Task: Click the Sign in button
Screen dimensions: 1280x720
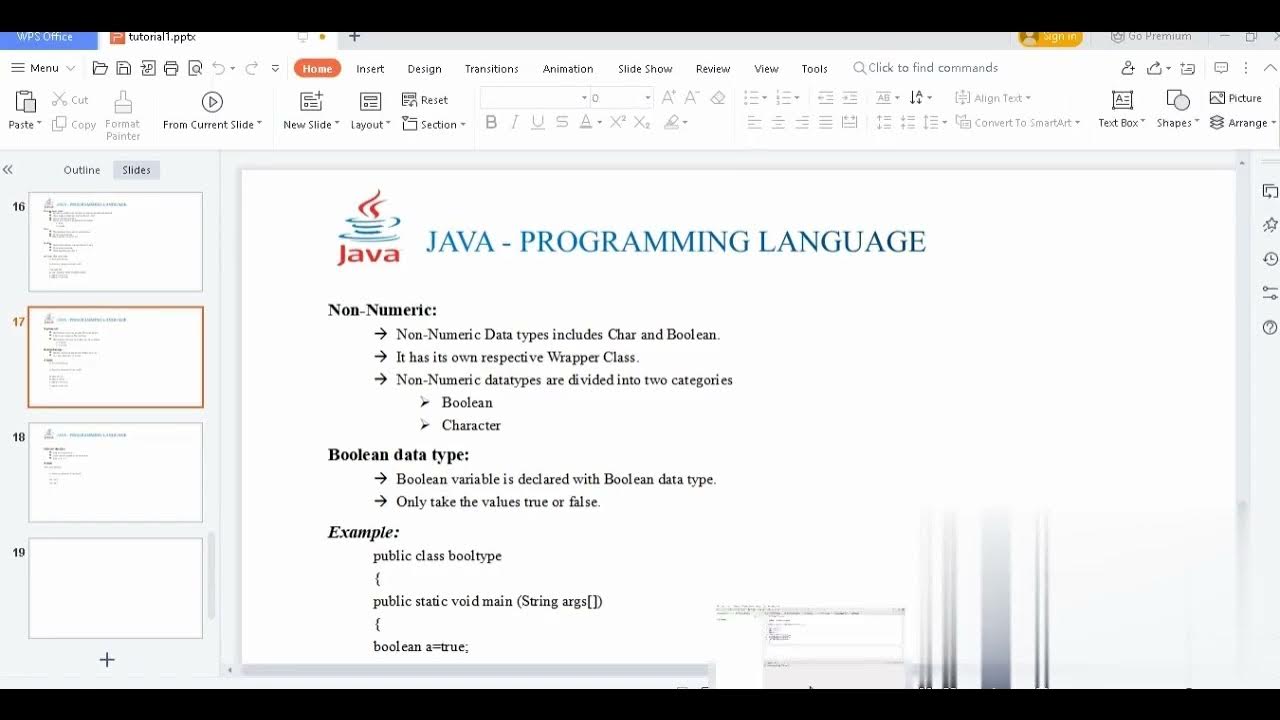Action: click(1050, 36)
